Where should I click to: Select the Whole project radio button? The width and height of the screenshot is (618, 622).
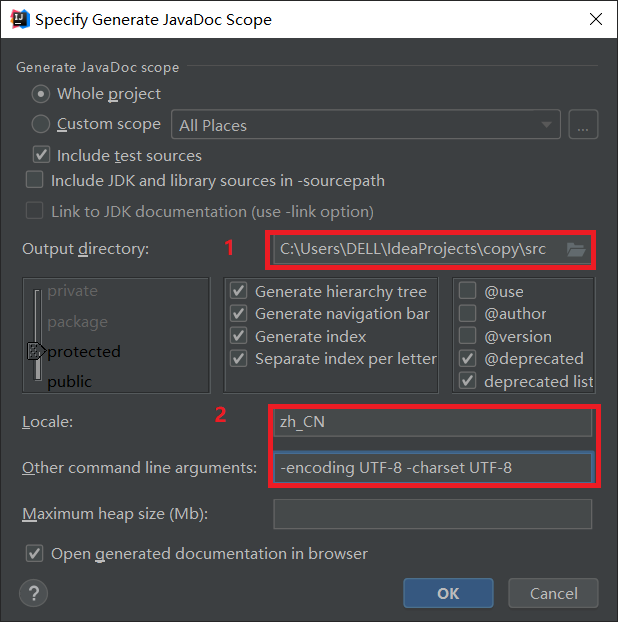(41, 94)
